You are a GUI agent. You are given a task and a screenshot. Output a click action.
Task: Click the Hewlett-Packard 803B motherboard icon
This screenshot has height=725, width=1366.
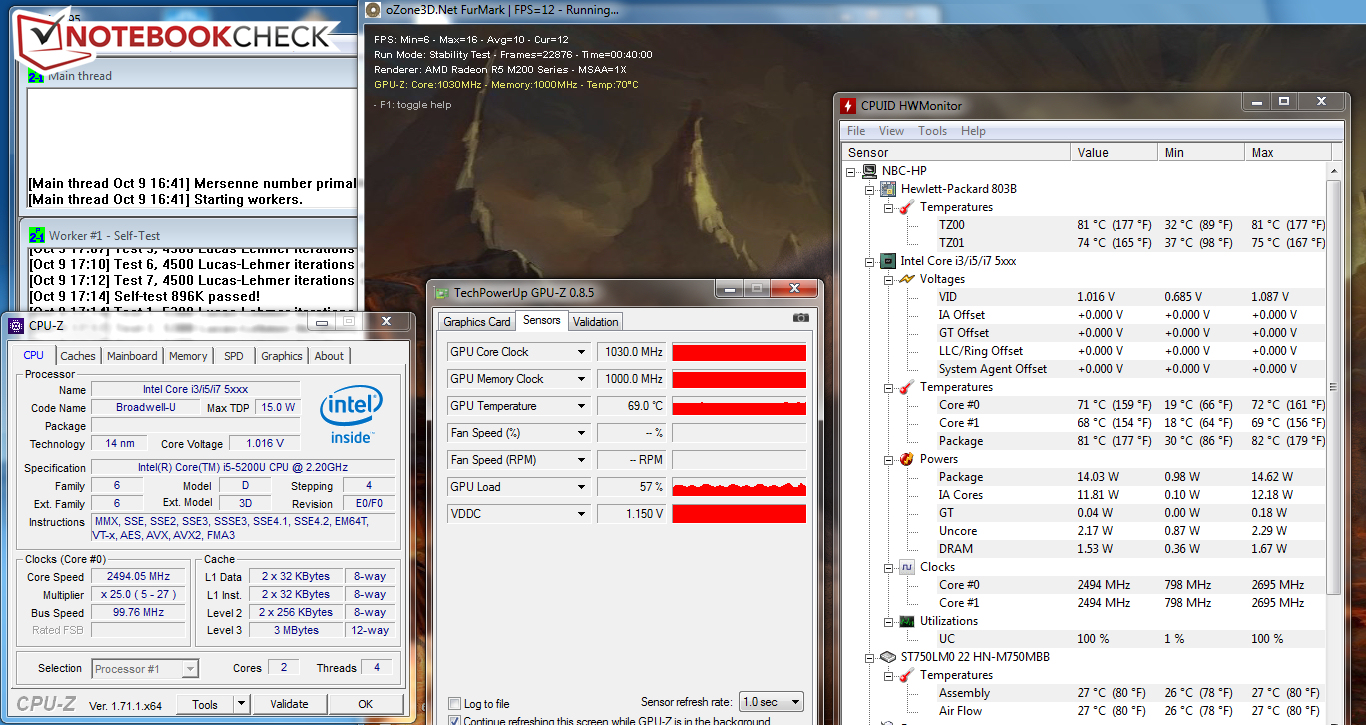pyautogui.click(x=888, y=189)
